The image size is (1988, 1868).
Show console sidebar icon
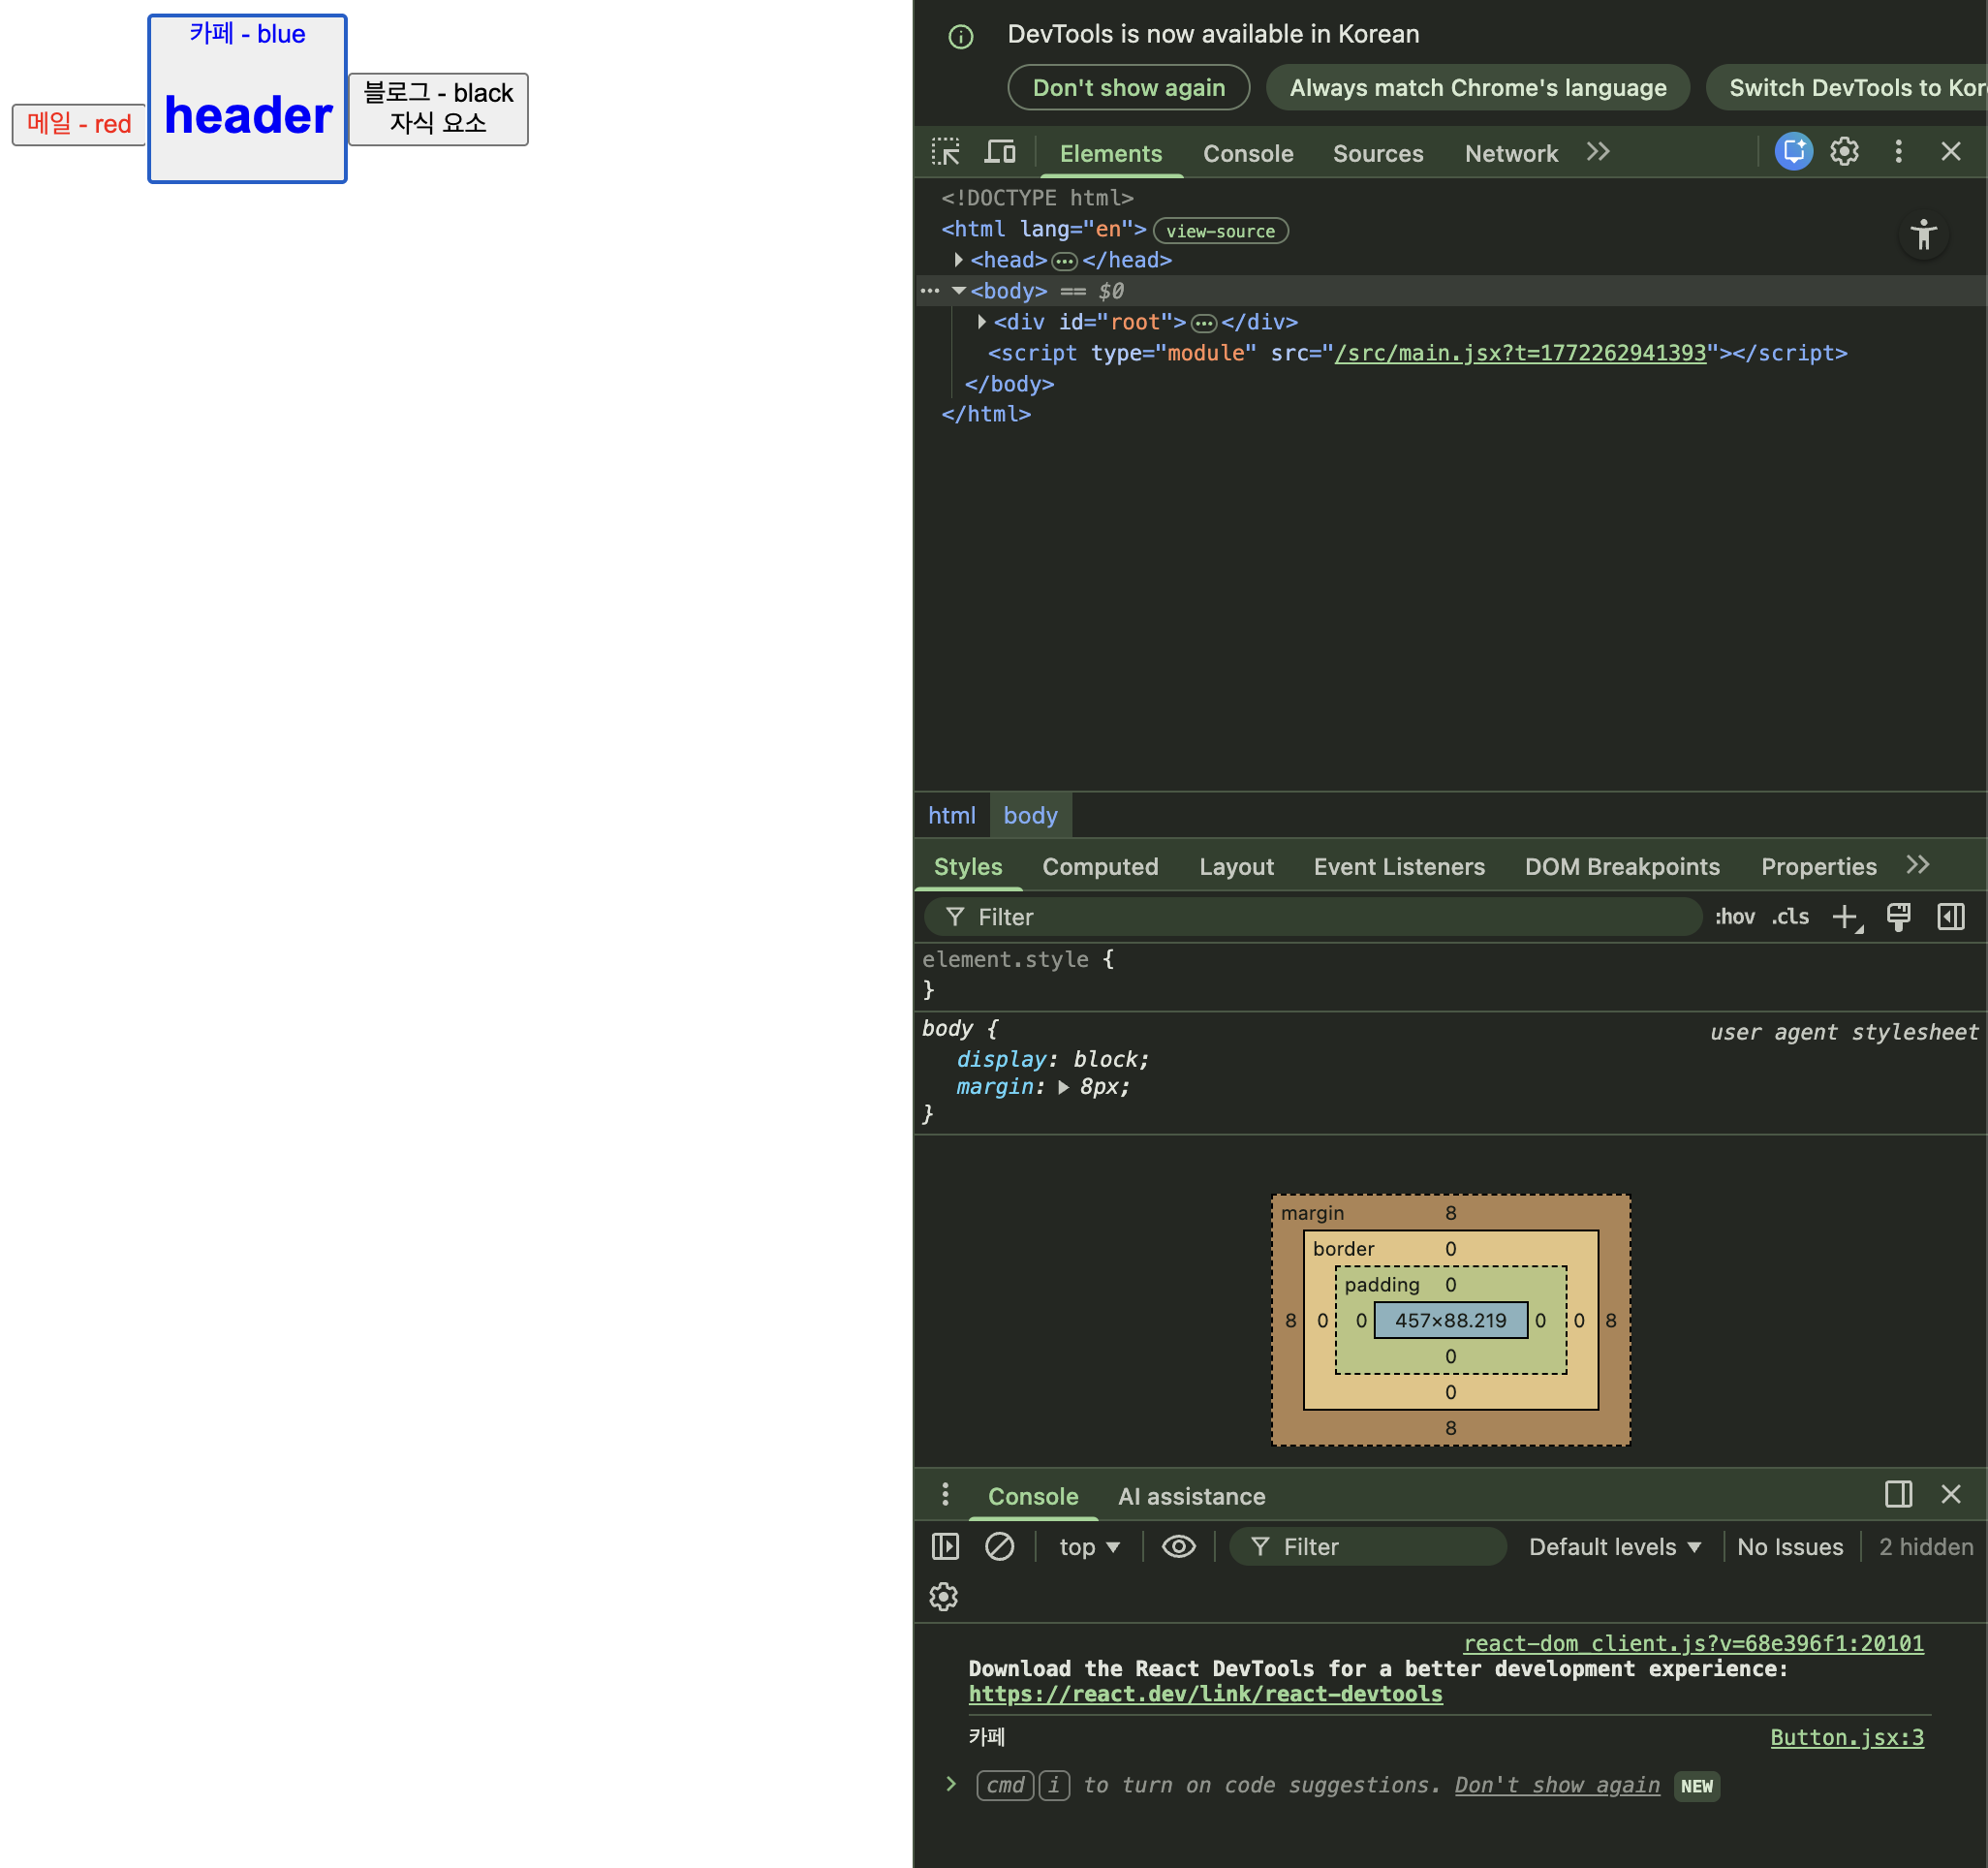click(x=945, y=1546)
